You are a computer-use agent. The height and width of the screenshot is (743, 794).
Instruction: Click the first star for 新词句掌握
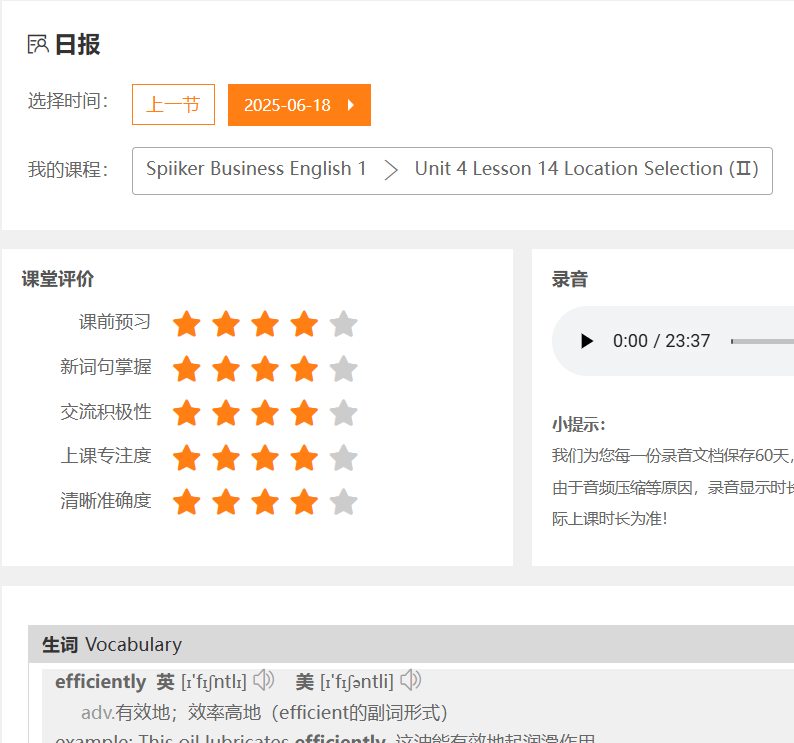tap(187, 369)
